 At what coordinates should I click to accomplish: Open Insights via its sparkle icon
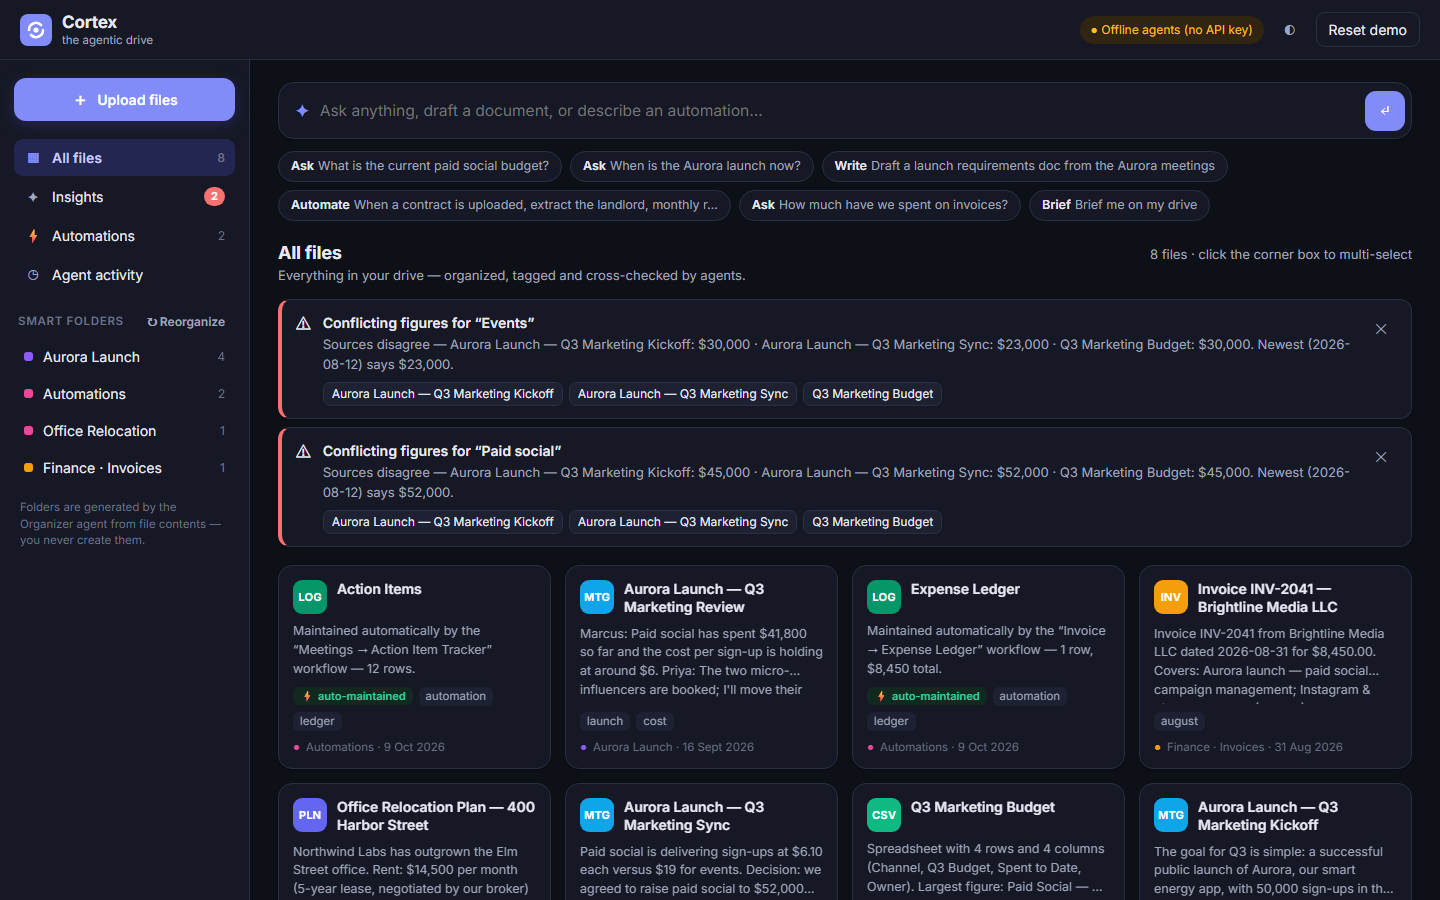click(x=33, y=197)
